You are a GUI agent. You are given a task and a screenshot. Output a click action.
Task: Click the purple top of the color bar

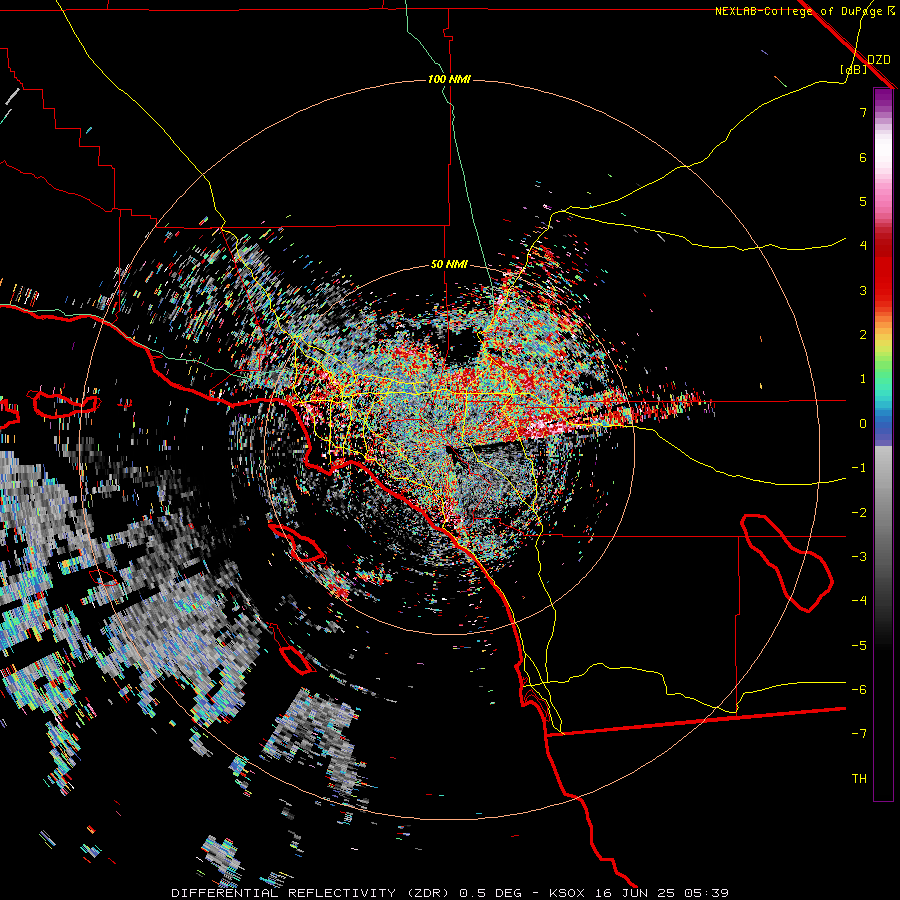click(883, 99)
